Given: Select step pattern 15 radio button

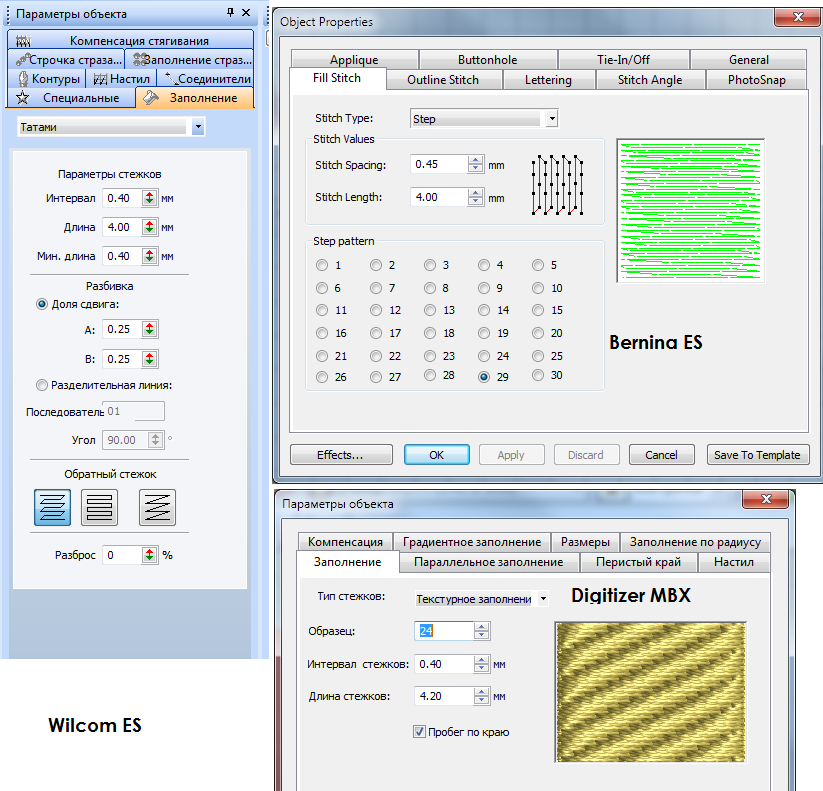Looking at the screenshot, I should [x=540, y=311].
